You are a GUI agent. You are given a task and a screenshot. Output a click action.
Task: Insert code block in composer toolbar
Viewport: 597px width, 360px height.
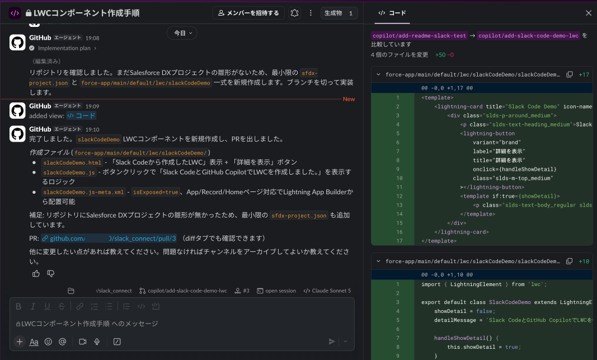click(155, 306)
